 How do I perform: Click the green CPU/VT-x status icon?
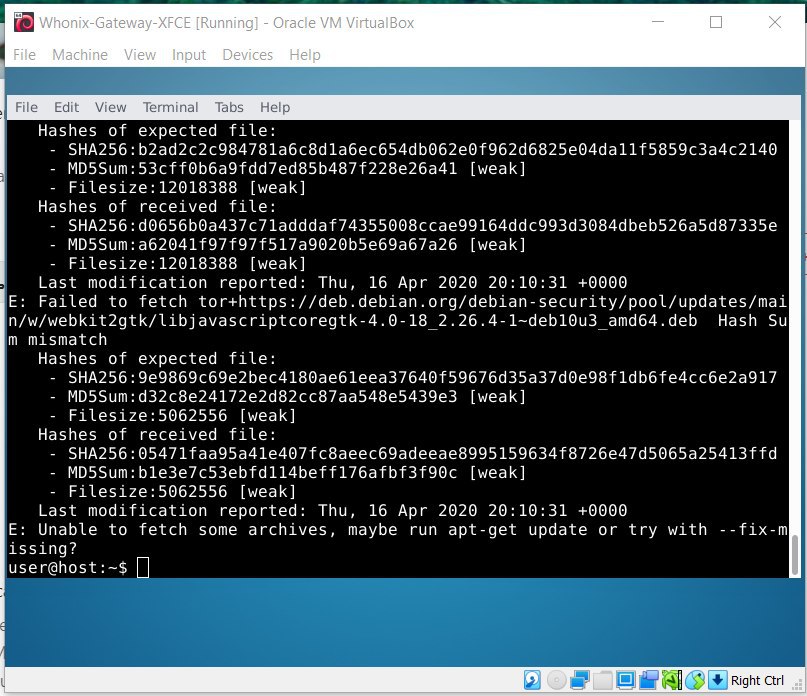click(x=672, y=680)
